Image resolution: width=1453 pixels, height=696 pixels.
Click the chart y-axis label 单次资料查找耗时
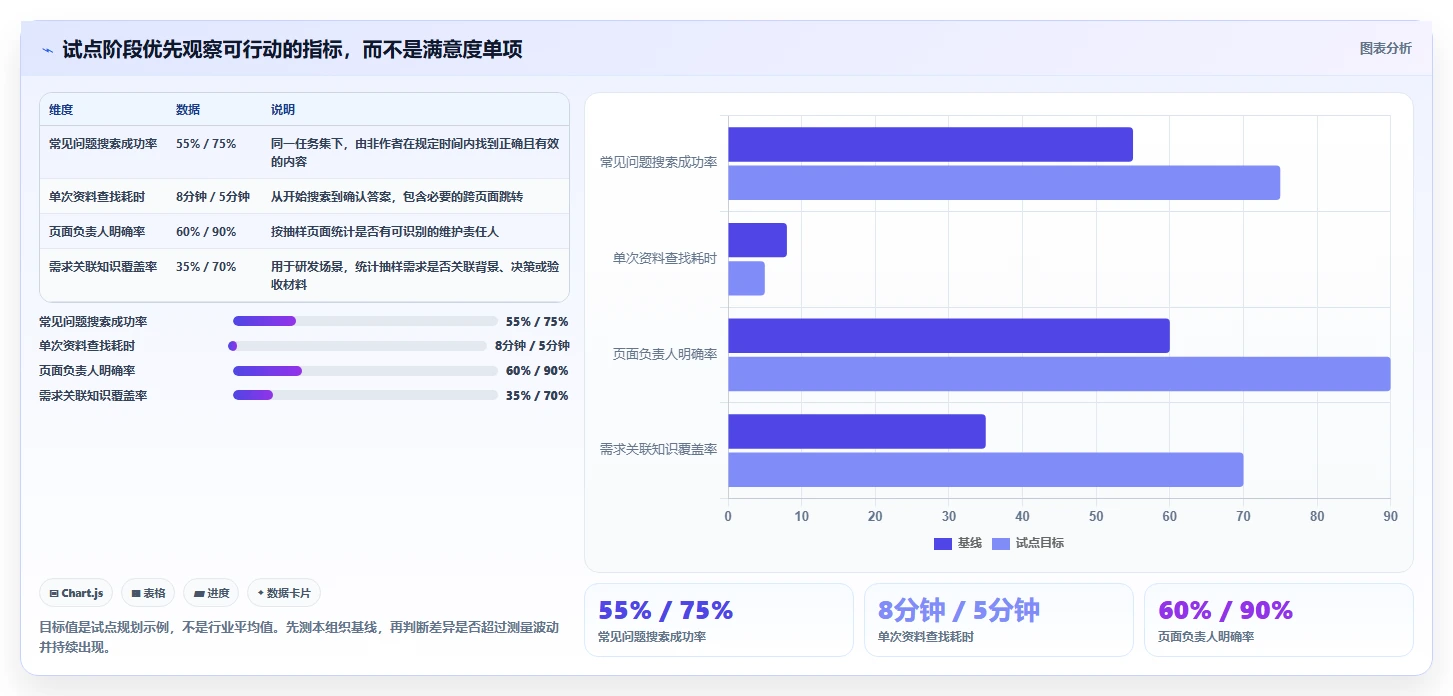(665, 258)
